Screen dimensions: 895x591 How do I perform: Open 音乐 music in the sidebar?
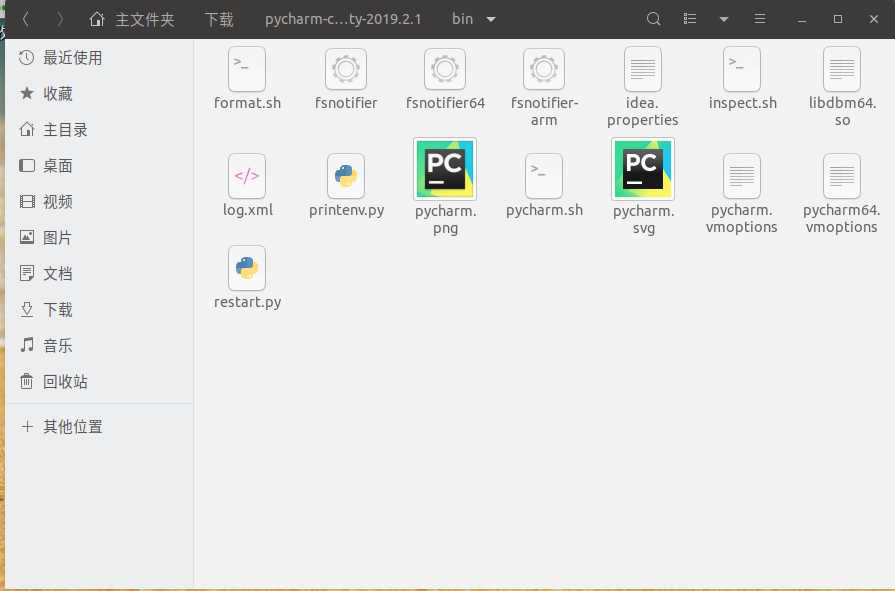click(x=100, y=345)
